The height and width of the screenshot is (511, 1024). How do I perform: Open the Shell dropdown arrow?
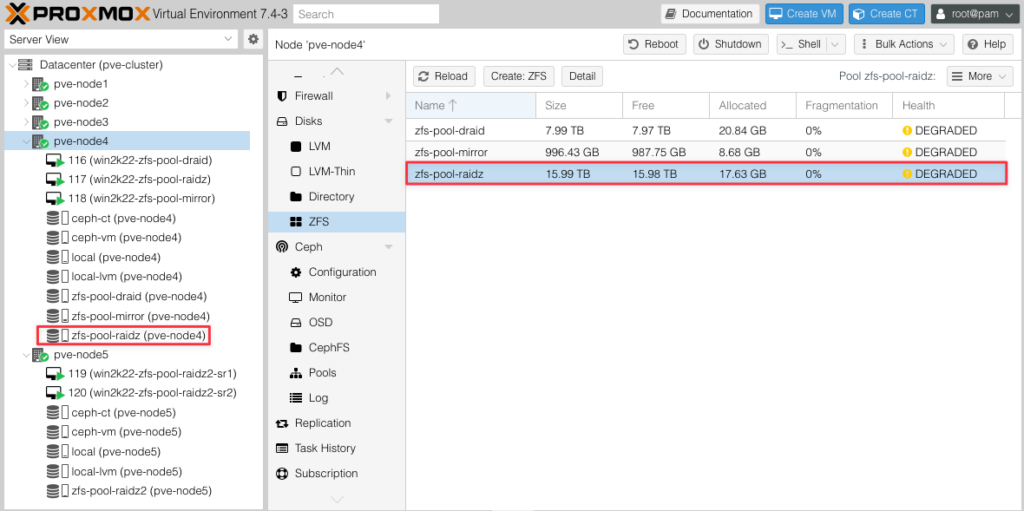pyautogui.click(x=836, y=44)
